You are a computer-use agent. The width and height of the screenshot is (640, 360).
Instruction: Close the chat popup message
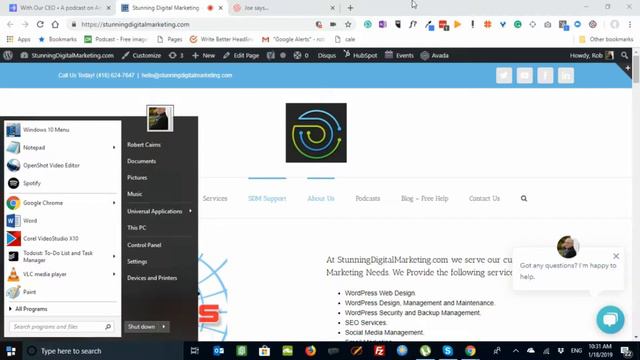coord(616,256)
